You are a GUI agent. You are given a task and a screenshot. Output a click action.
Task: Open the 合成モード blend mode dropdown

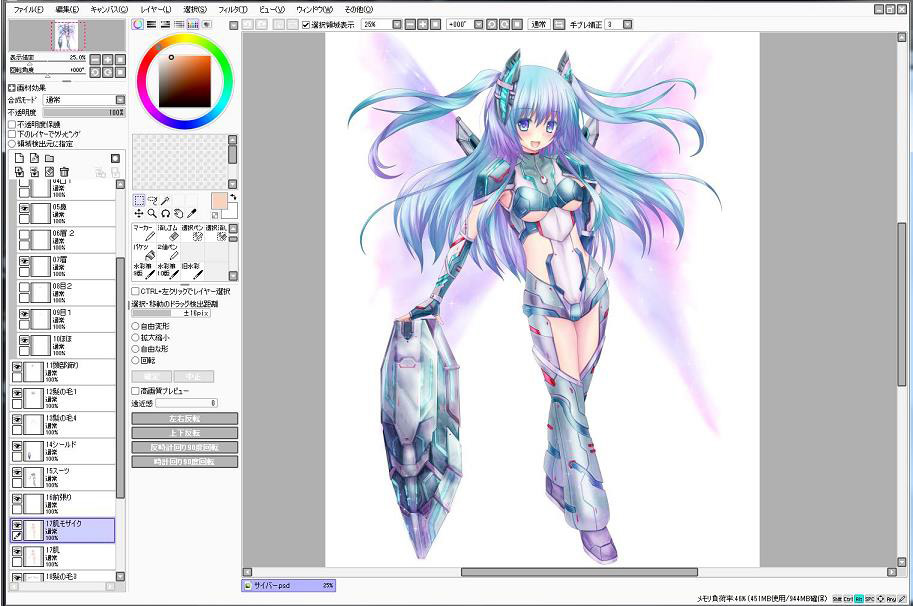pyautogui.click(x=120, y=100)
